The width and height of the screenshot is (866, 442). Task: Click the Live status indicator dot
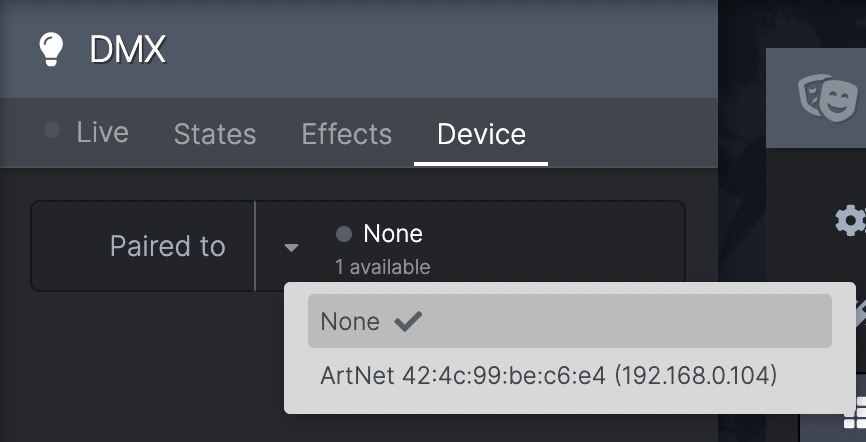[x=52, y=131]
